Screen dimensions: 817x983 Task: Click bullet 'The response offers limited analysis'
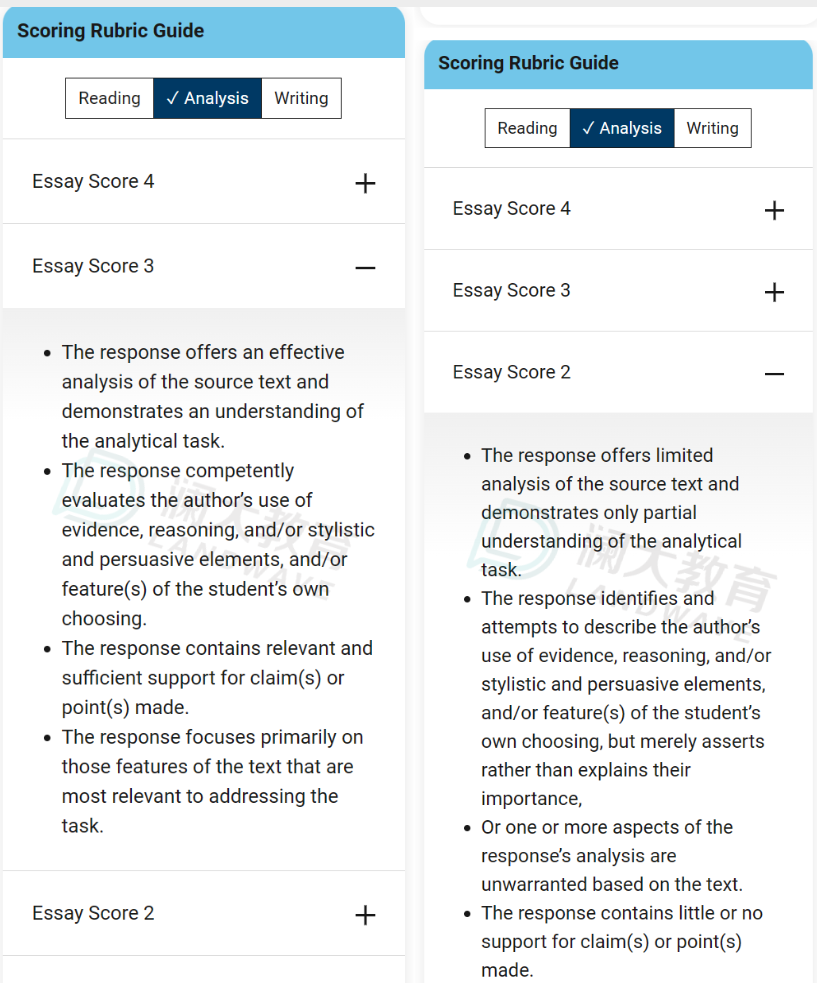pyautogui.click(x=611, y=512)
